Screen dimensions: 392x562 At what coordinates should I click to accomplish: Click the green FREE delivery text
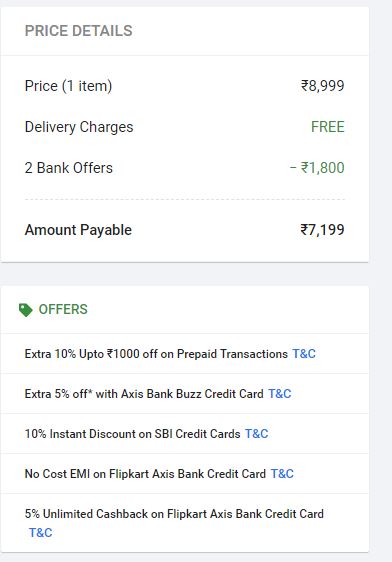[328, 127]
